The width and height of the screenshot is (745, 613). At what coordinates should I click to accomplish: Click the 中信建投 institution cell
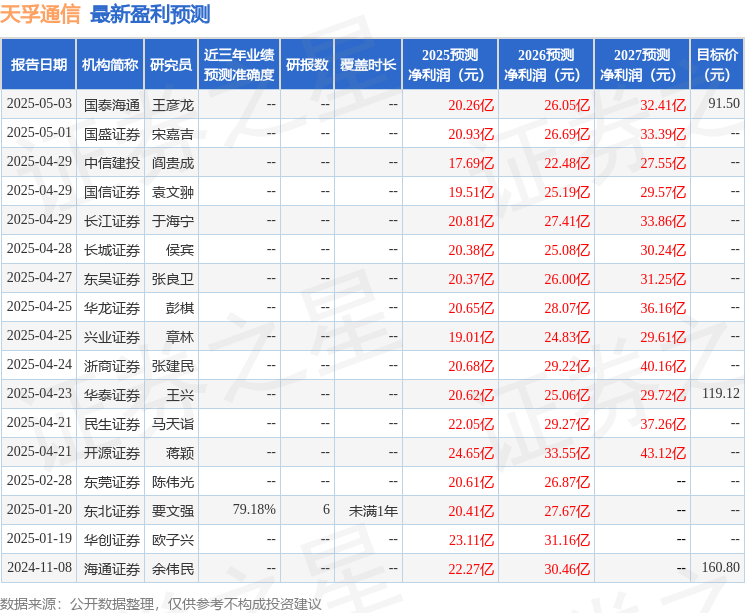[112, 163]
